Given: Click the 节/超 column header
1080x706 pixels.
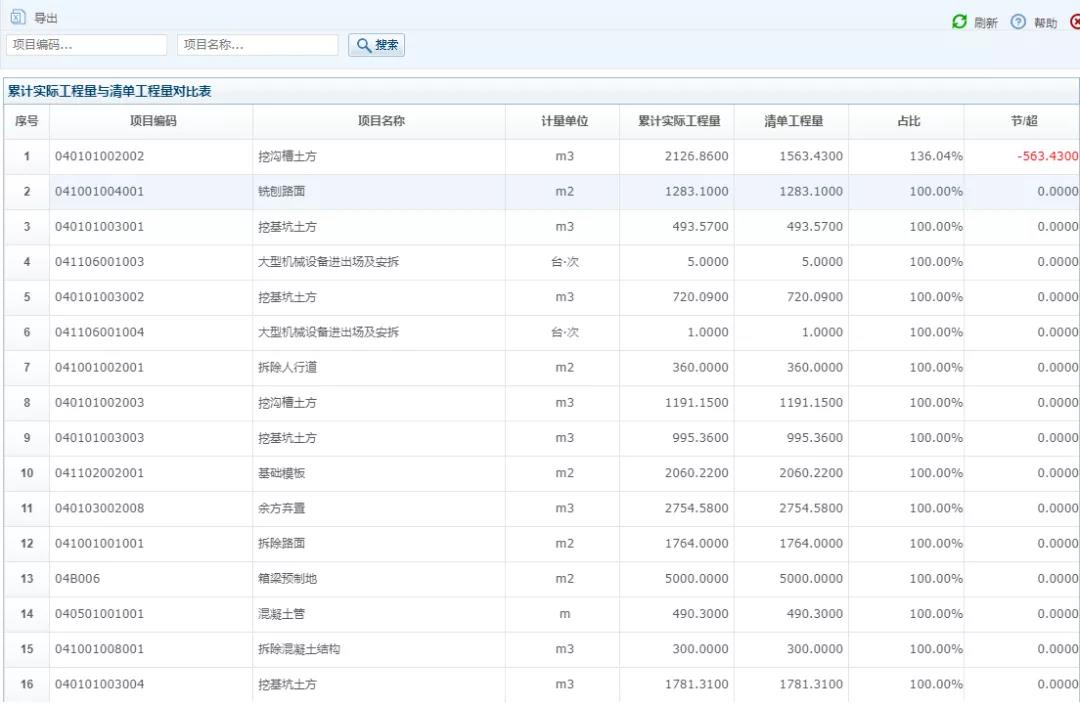Looking at the screenshot, I should [1024, 121].
